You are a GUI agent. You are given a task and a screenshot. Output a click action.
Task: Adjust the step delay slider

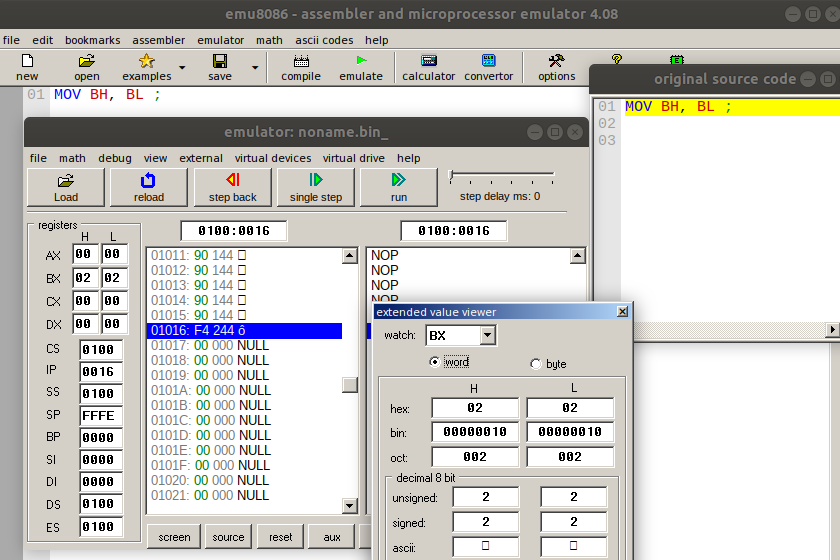click(x=453, y=177)
